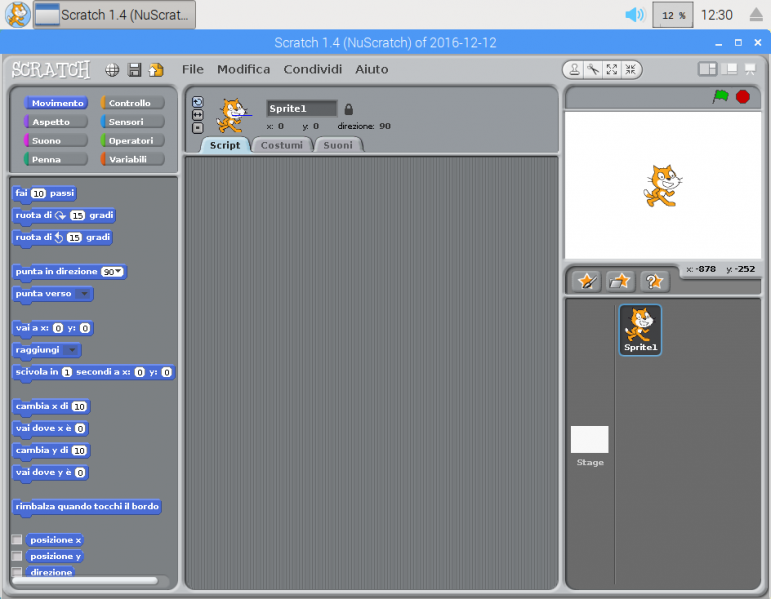Select Controllo block category

click(133, 103)
